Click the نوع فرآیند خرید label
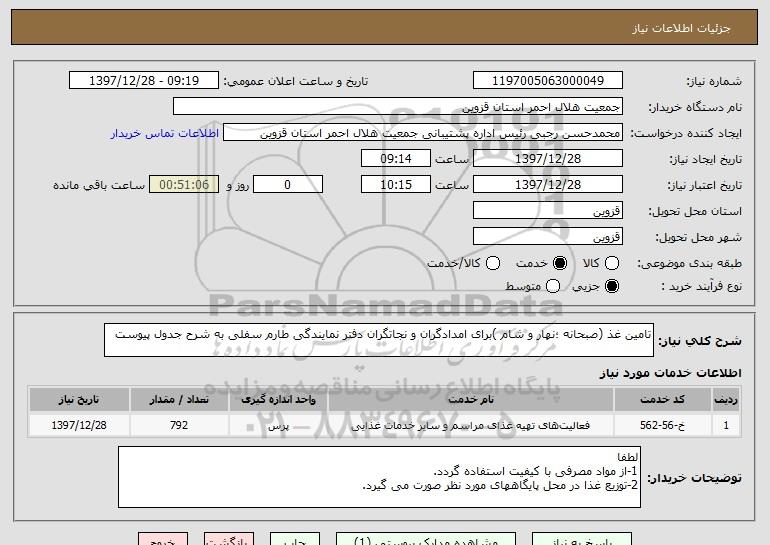Screen dimensions: 770x545 point(702,286)
